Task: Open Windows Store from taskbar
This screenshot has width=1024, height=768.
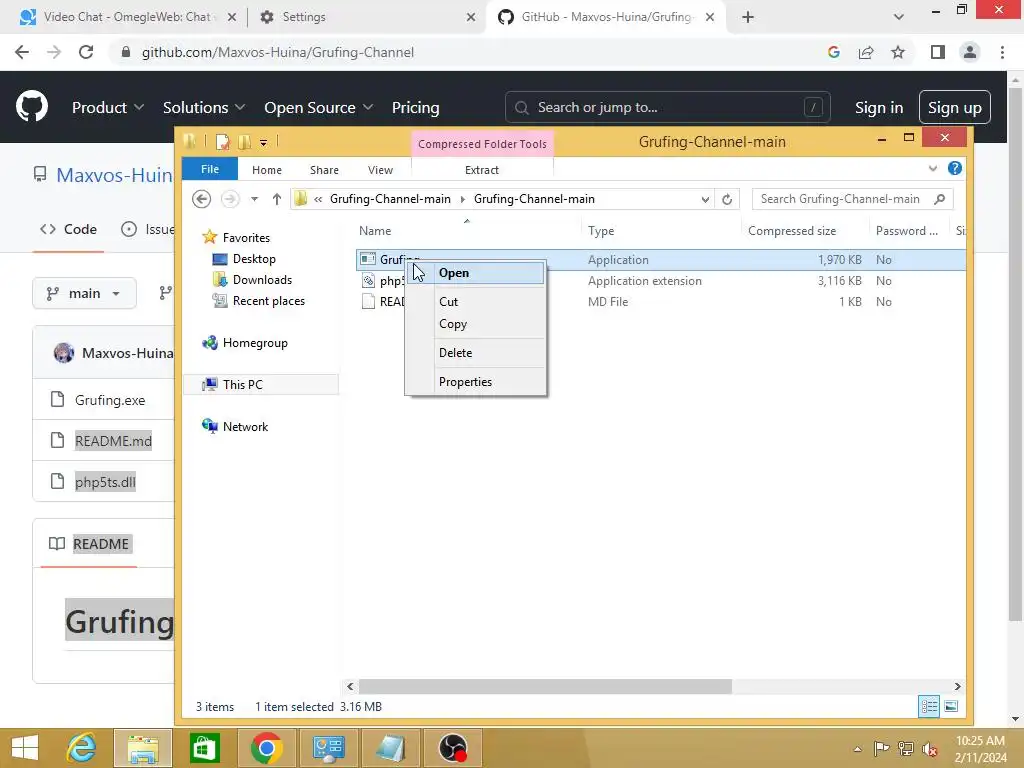Action: [204, 748]
